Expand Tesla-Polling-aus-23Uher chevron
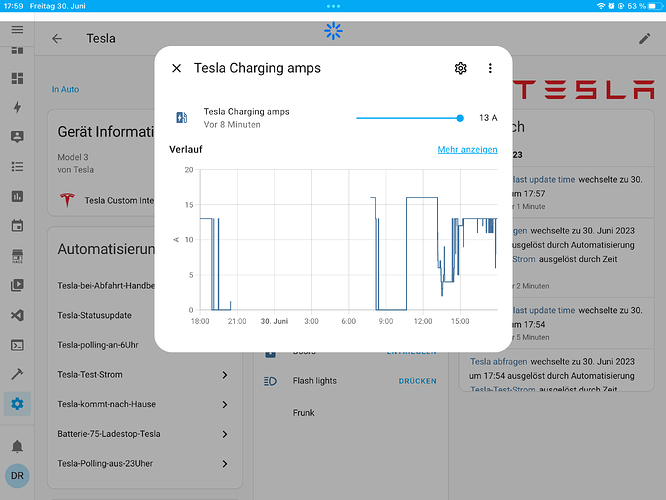This screenshot has width=666, height=500. click(x=225, y=464)
